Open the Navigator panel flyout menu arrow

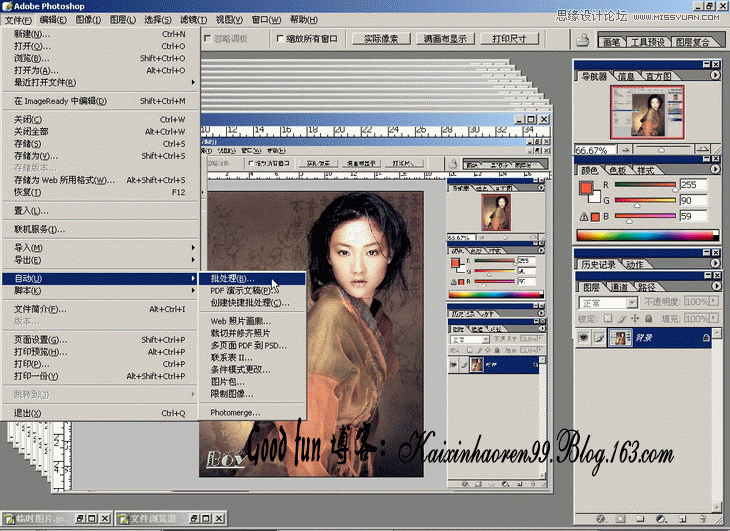pyautogui.click(x=715, y=75)
